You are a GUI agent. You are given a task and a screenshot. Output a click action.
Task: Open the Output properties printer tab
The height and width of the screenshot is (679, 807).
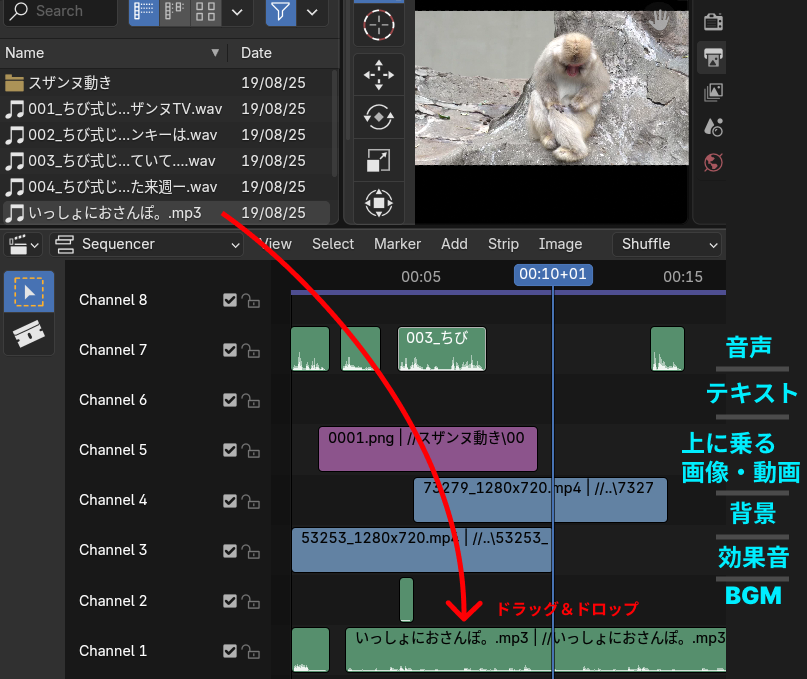[713, 58]
